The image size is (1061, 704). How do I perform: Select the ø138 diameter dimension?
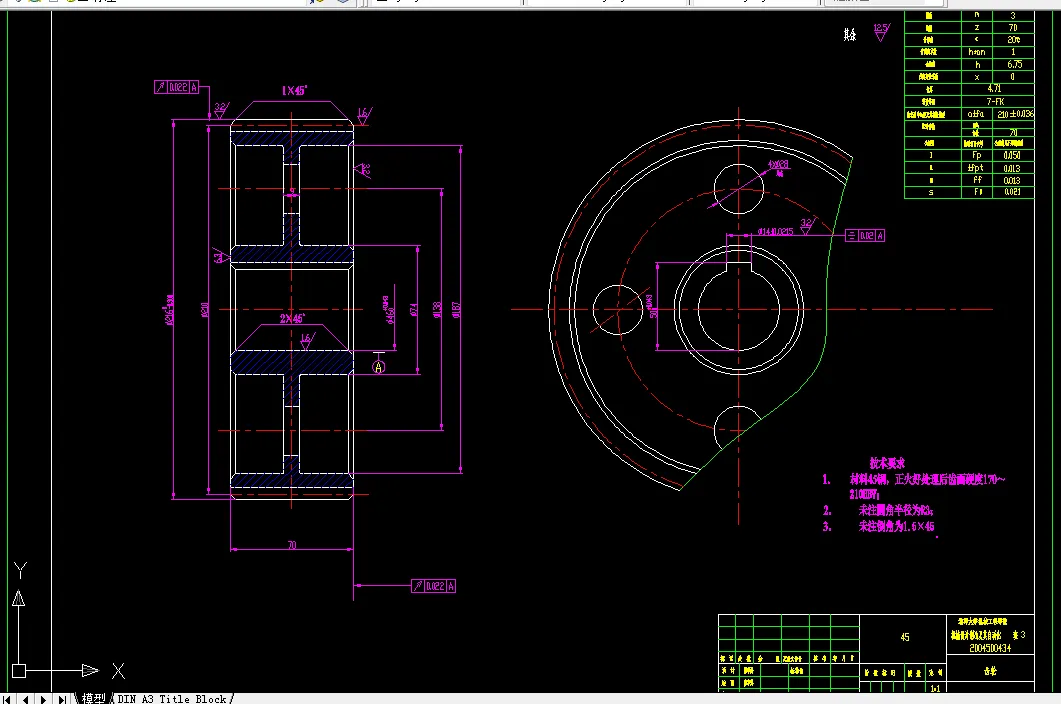click(437, 310)
